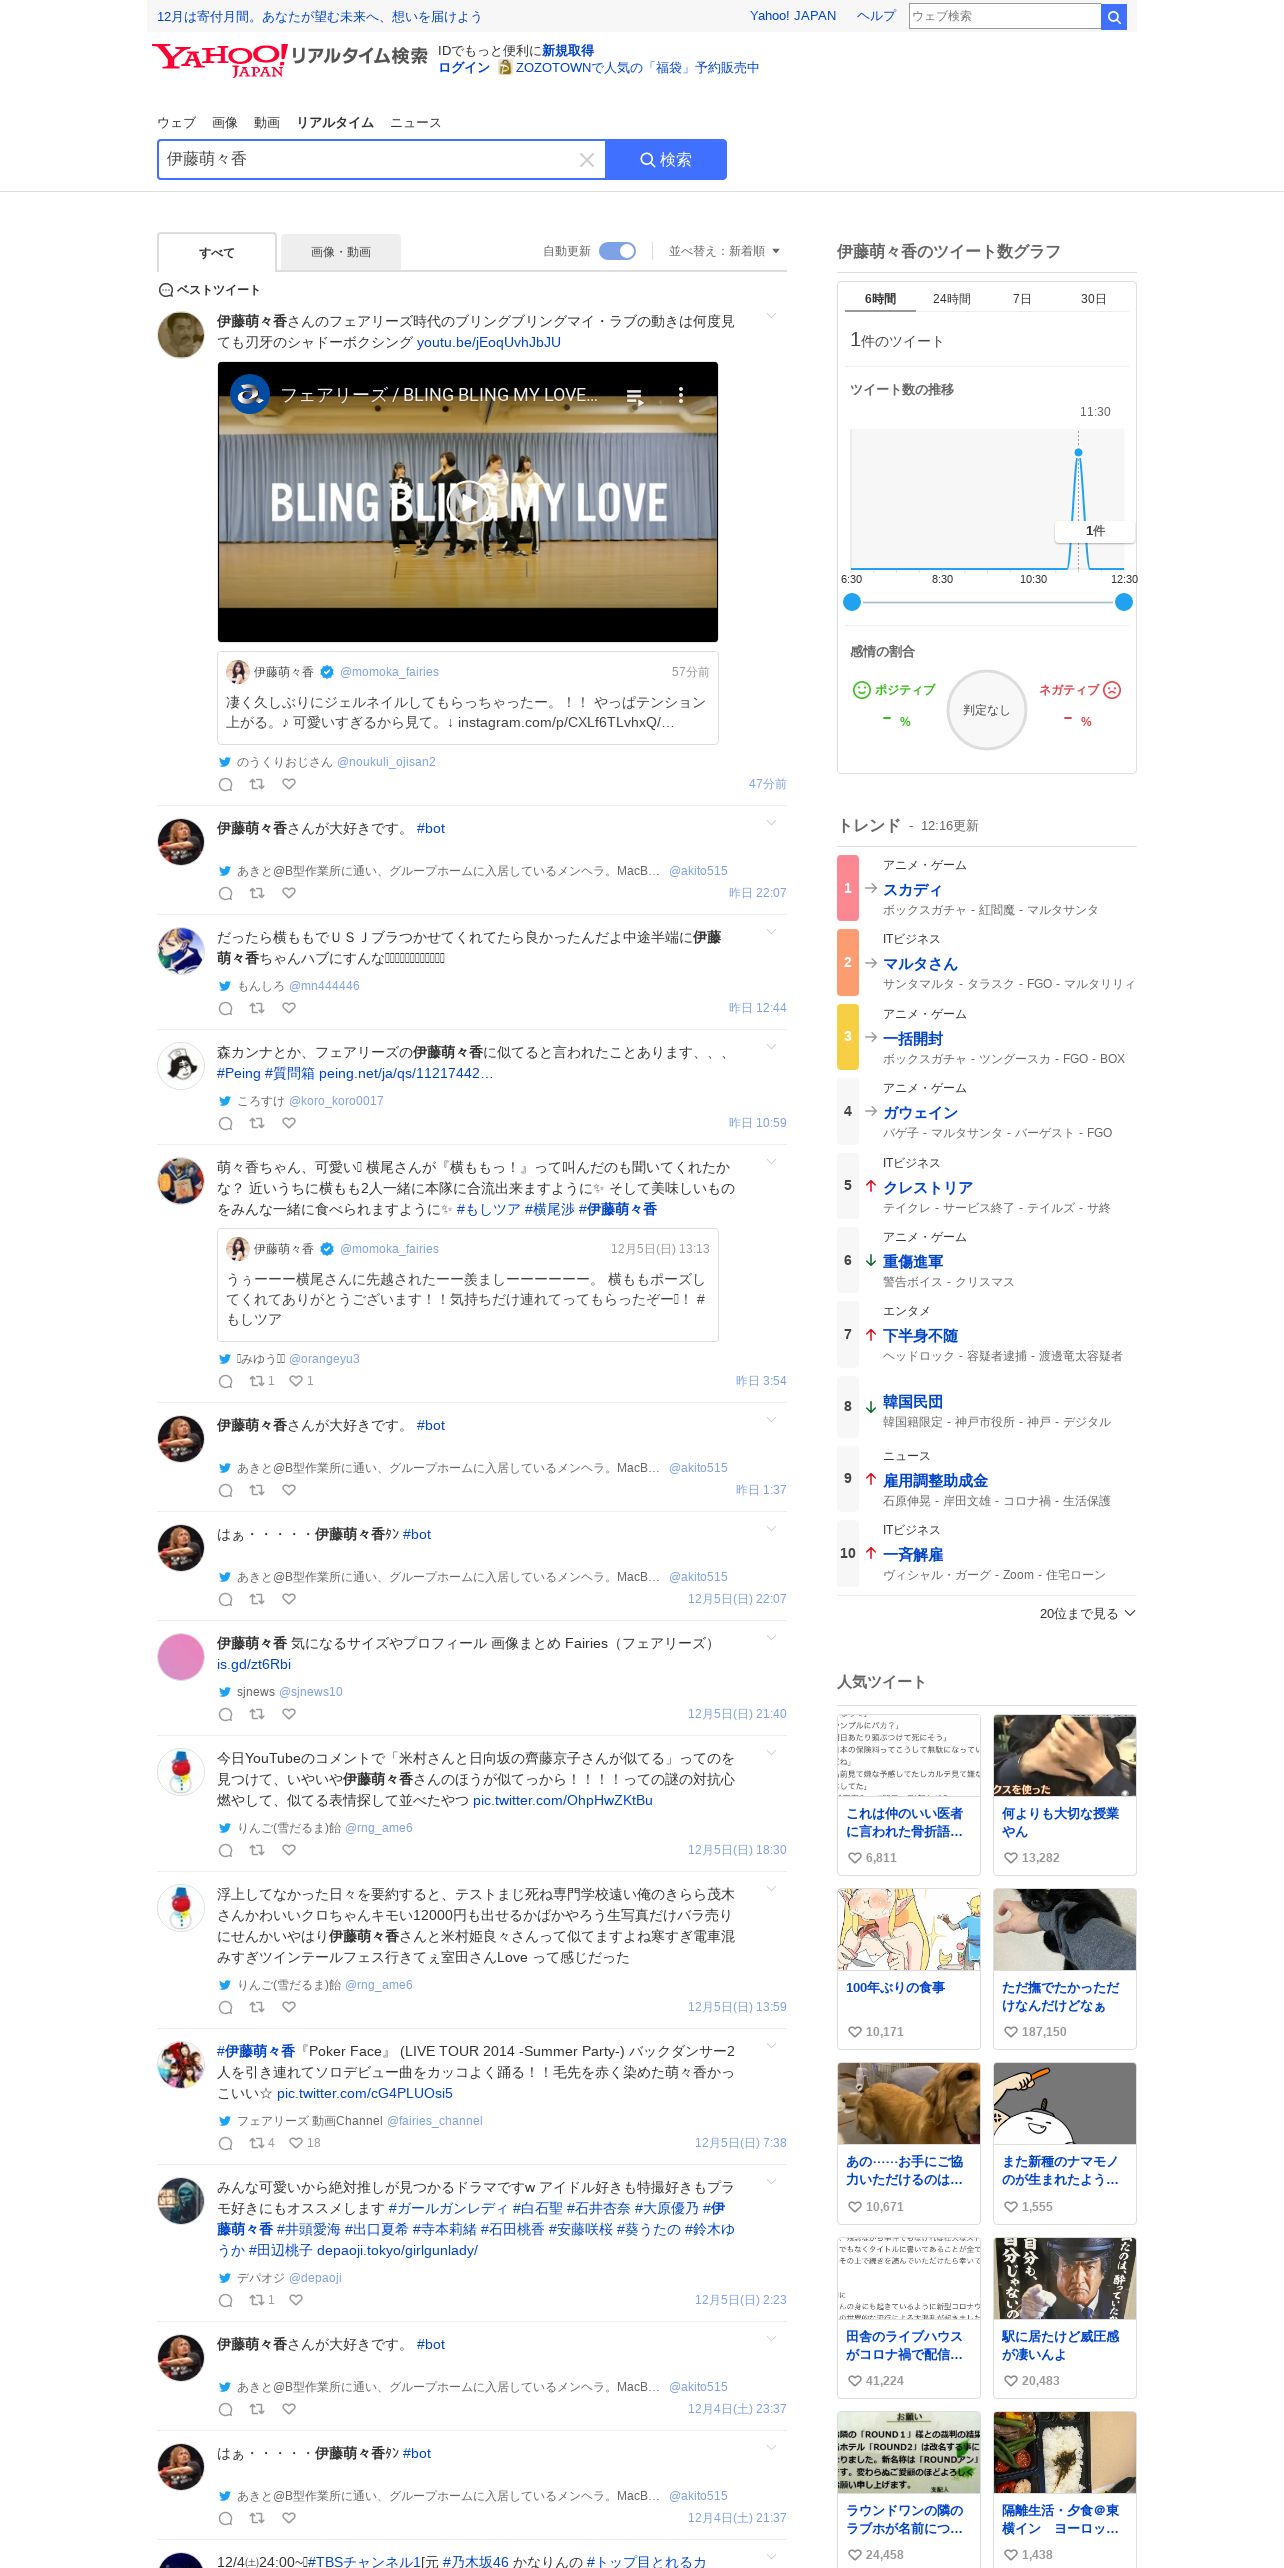Select the 24時間 graph tab
Image resolution: width=1284 pixels, height=2568 pixels.
pyautogui.click(x=952, y=299)
